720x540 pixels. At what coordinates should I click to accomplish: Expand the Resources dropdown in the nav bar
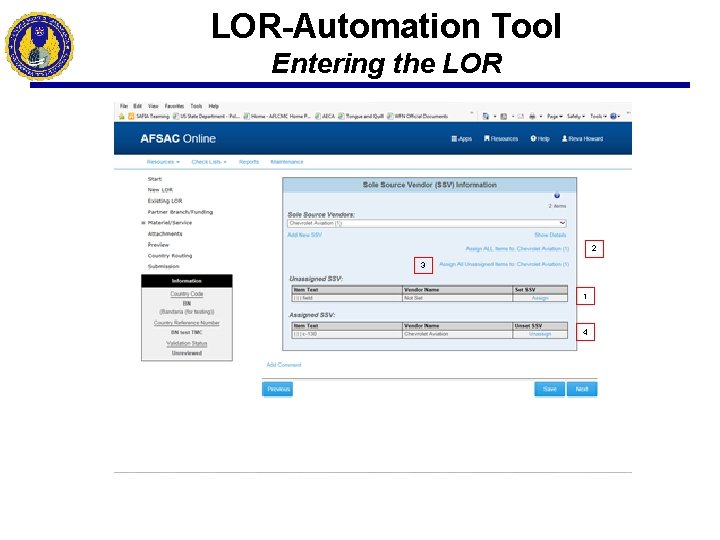click(163, 162)
